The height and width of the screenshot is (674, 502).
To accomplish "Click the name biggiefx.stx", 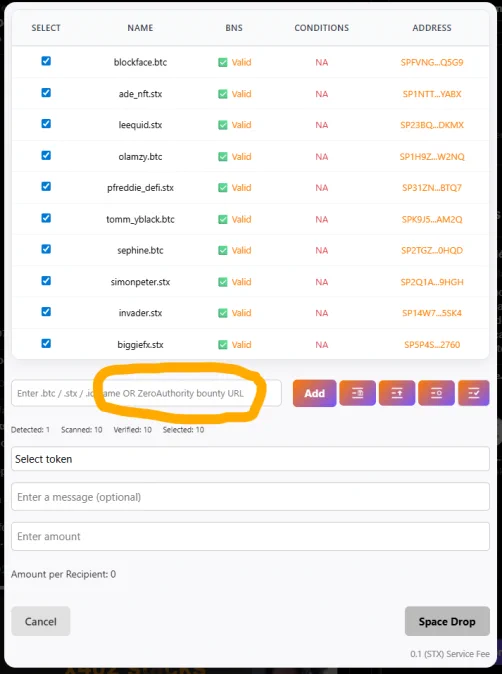I will click(140, 345).
